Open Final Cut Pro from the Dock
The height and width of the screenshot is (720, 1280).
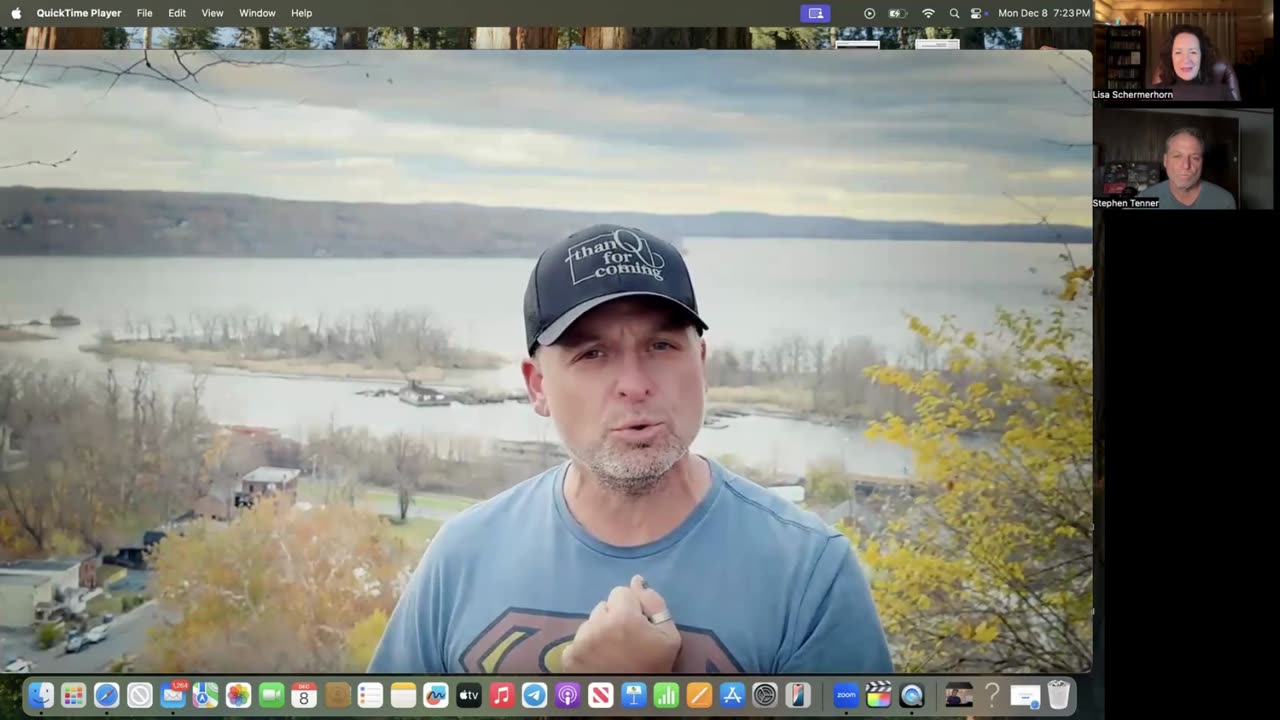tap(879, 695)
